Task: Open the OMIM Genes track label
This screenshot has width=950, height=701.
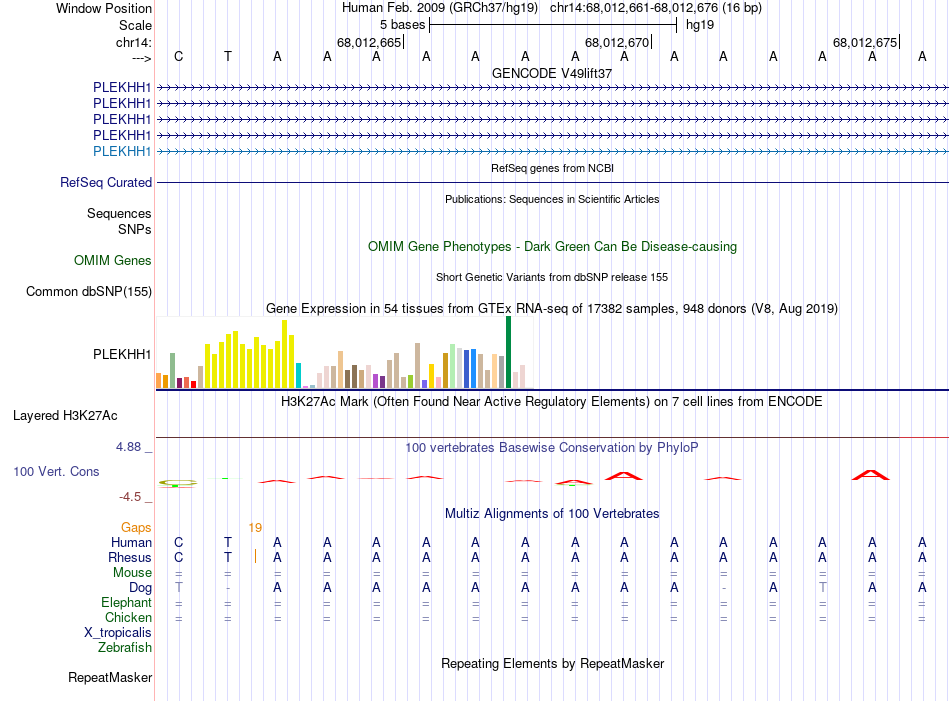Action: [113, 261]
